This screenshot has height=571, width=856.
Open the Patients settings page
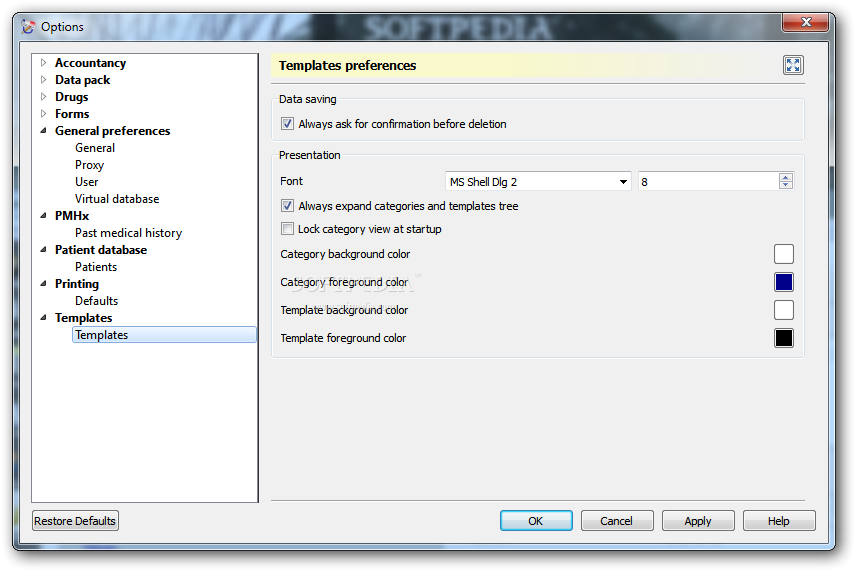96,266
